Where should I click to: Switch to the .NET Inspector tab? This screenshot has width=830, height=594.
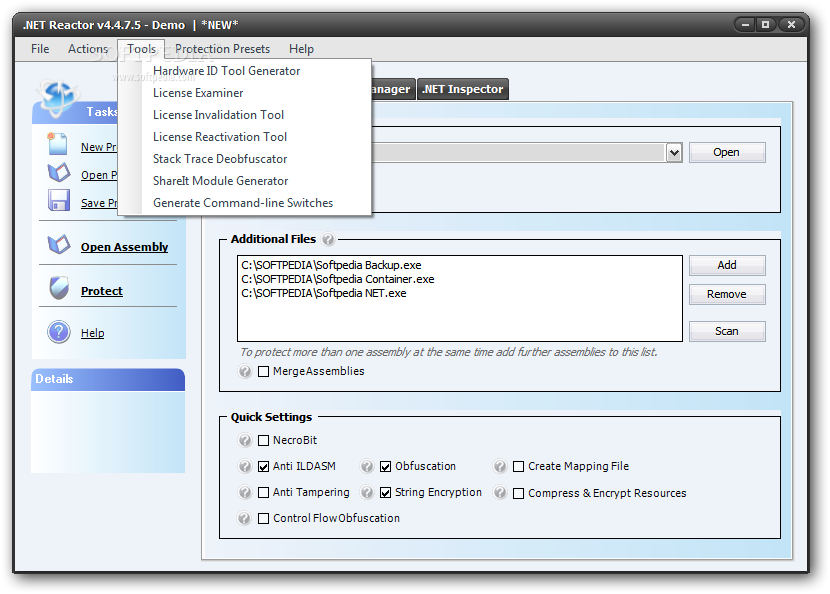pyautogui.click(x=463, y=89)
